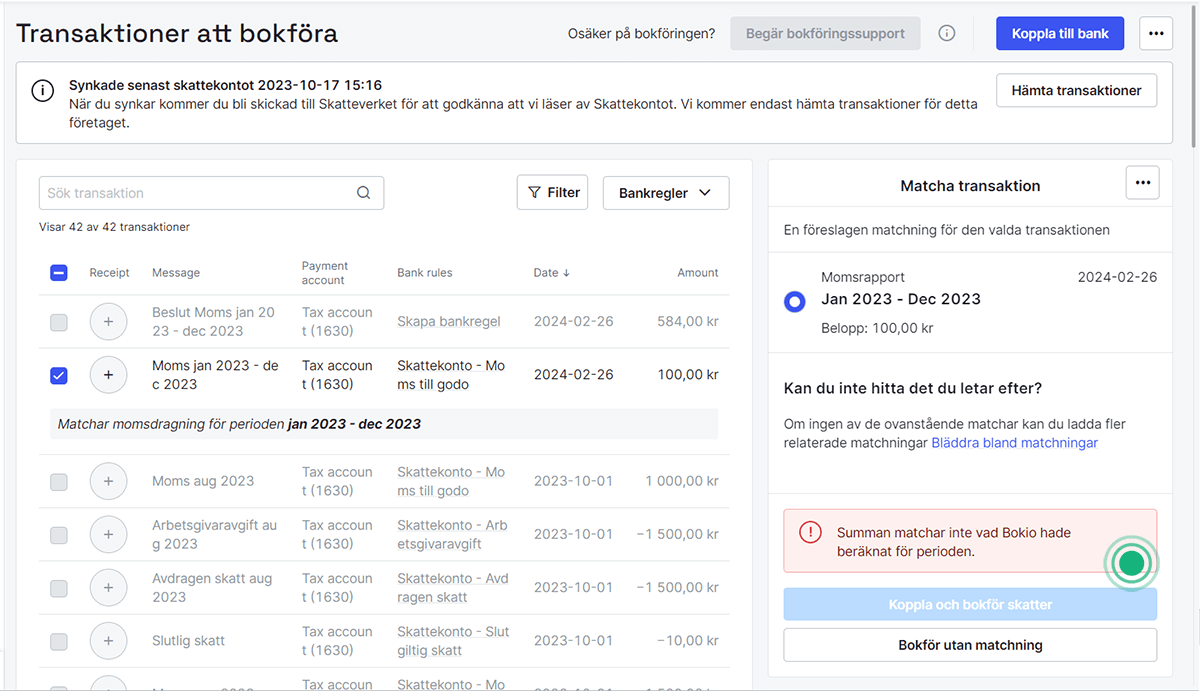Click the info icon in the sync banner
The image size is (1200, 691).
click(x=42, y=90)
